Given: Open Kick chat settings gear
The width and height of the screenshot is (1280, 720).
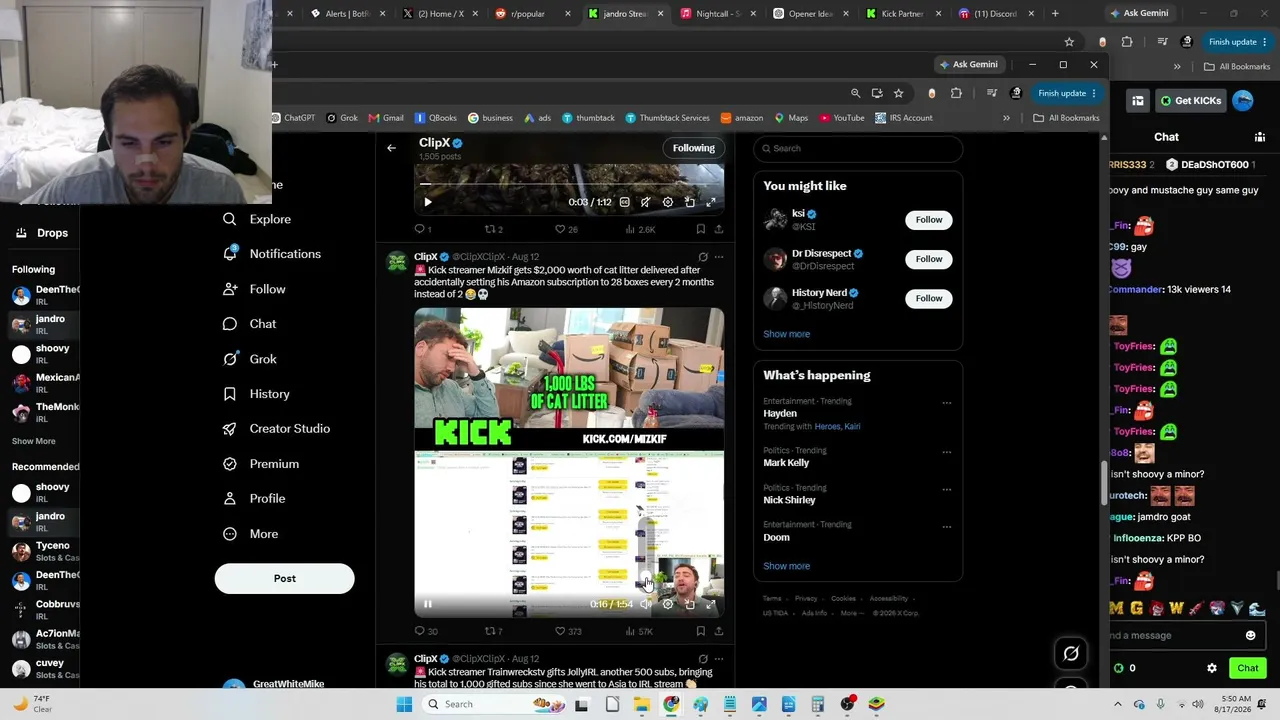Looking at the screenshot, I should [x=1212, y=668].
